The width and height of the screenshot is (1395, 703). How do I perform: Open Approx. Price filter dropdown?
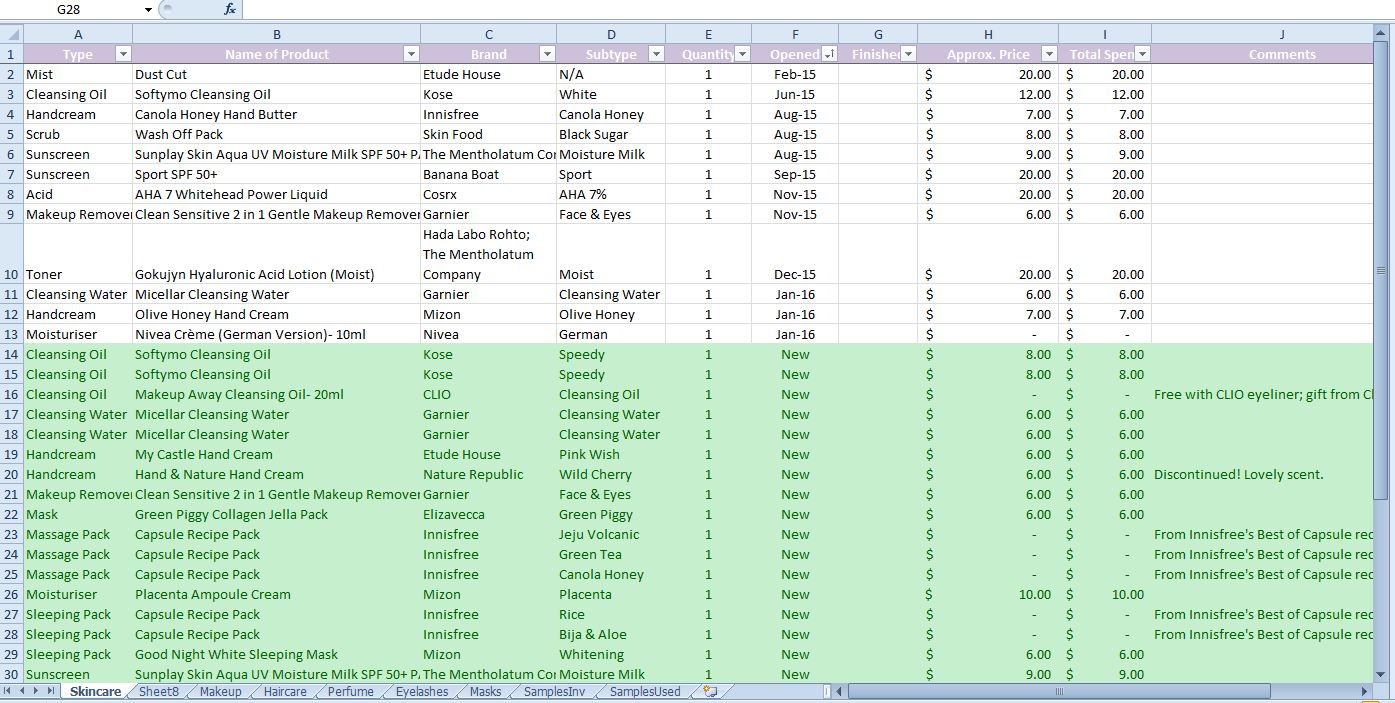tap(1049, 54)
